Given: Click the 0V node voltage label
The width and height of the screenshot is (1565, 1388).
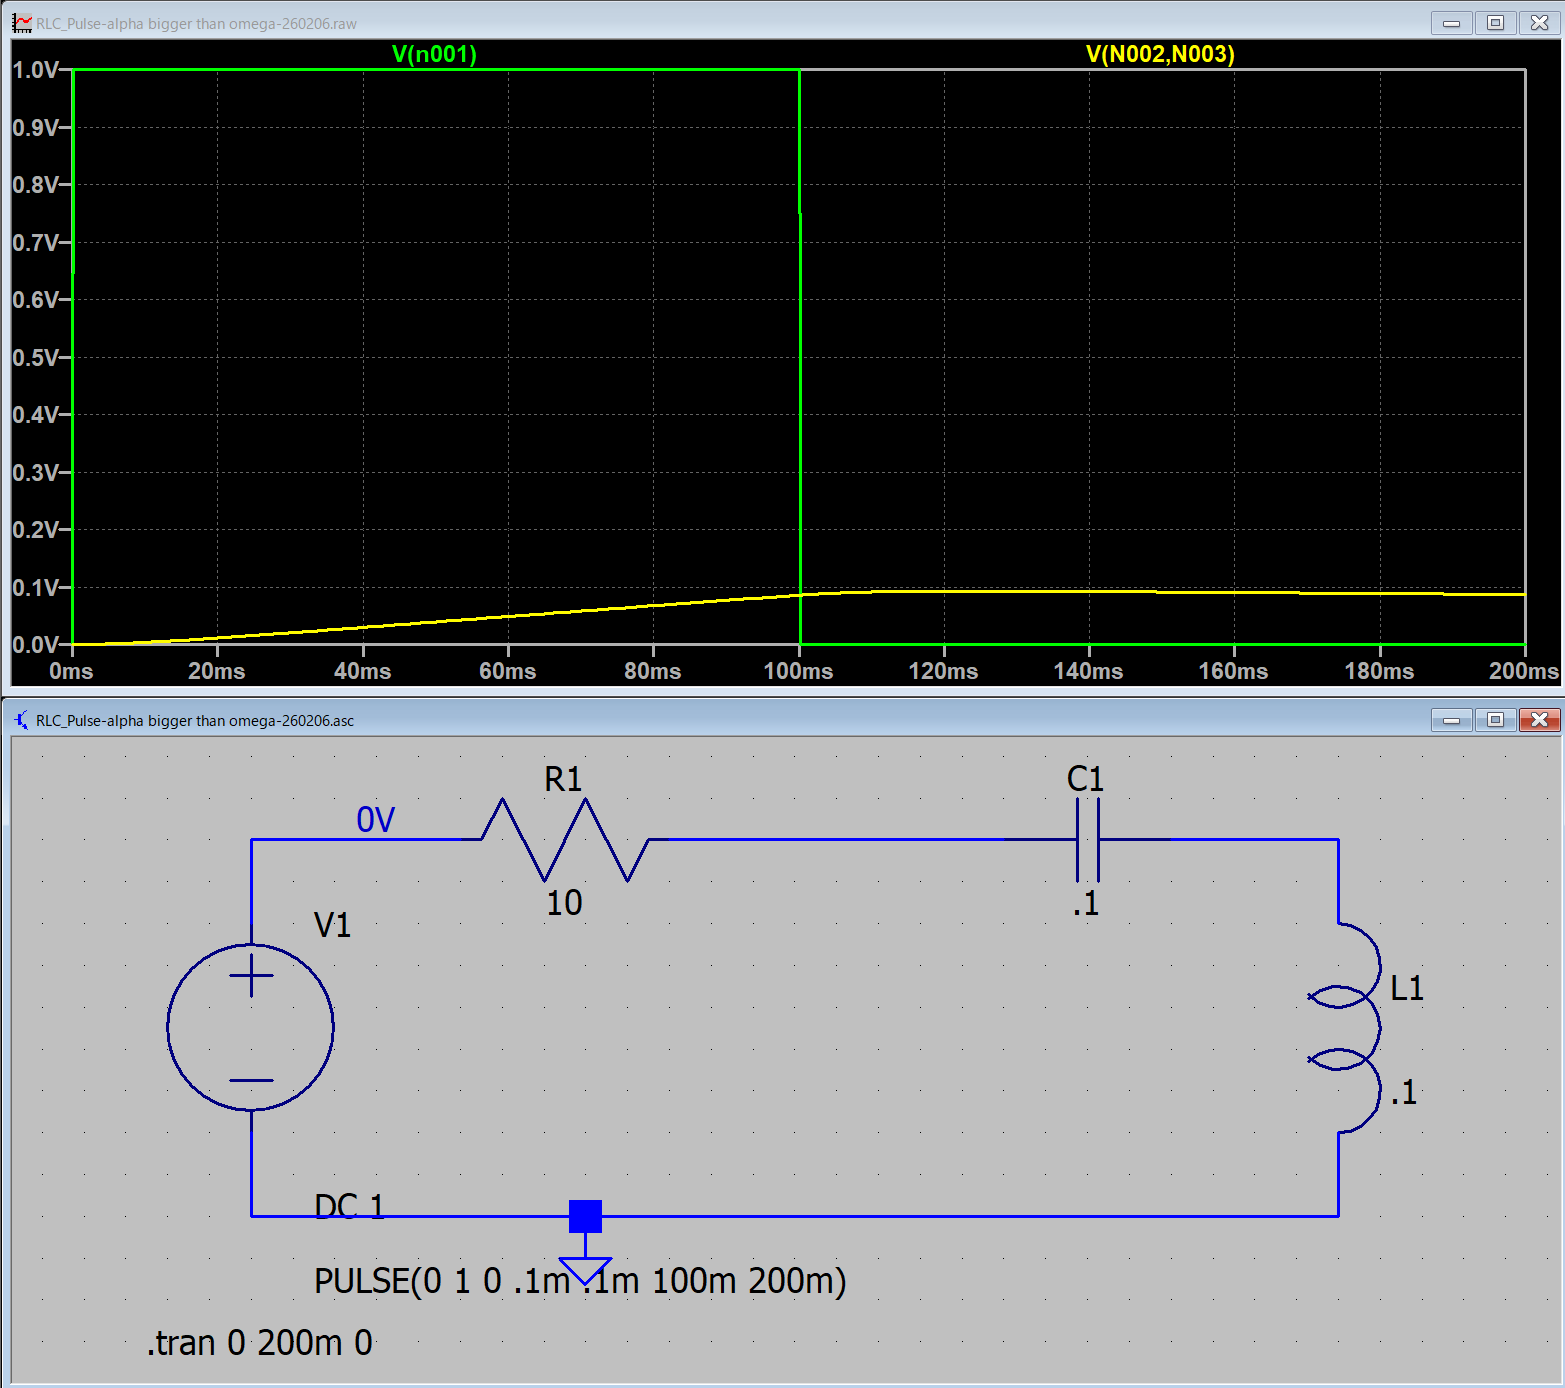Looking at the screenshot, I should point(375,820).
